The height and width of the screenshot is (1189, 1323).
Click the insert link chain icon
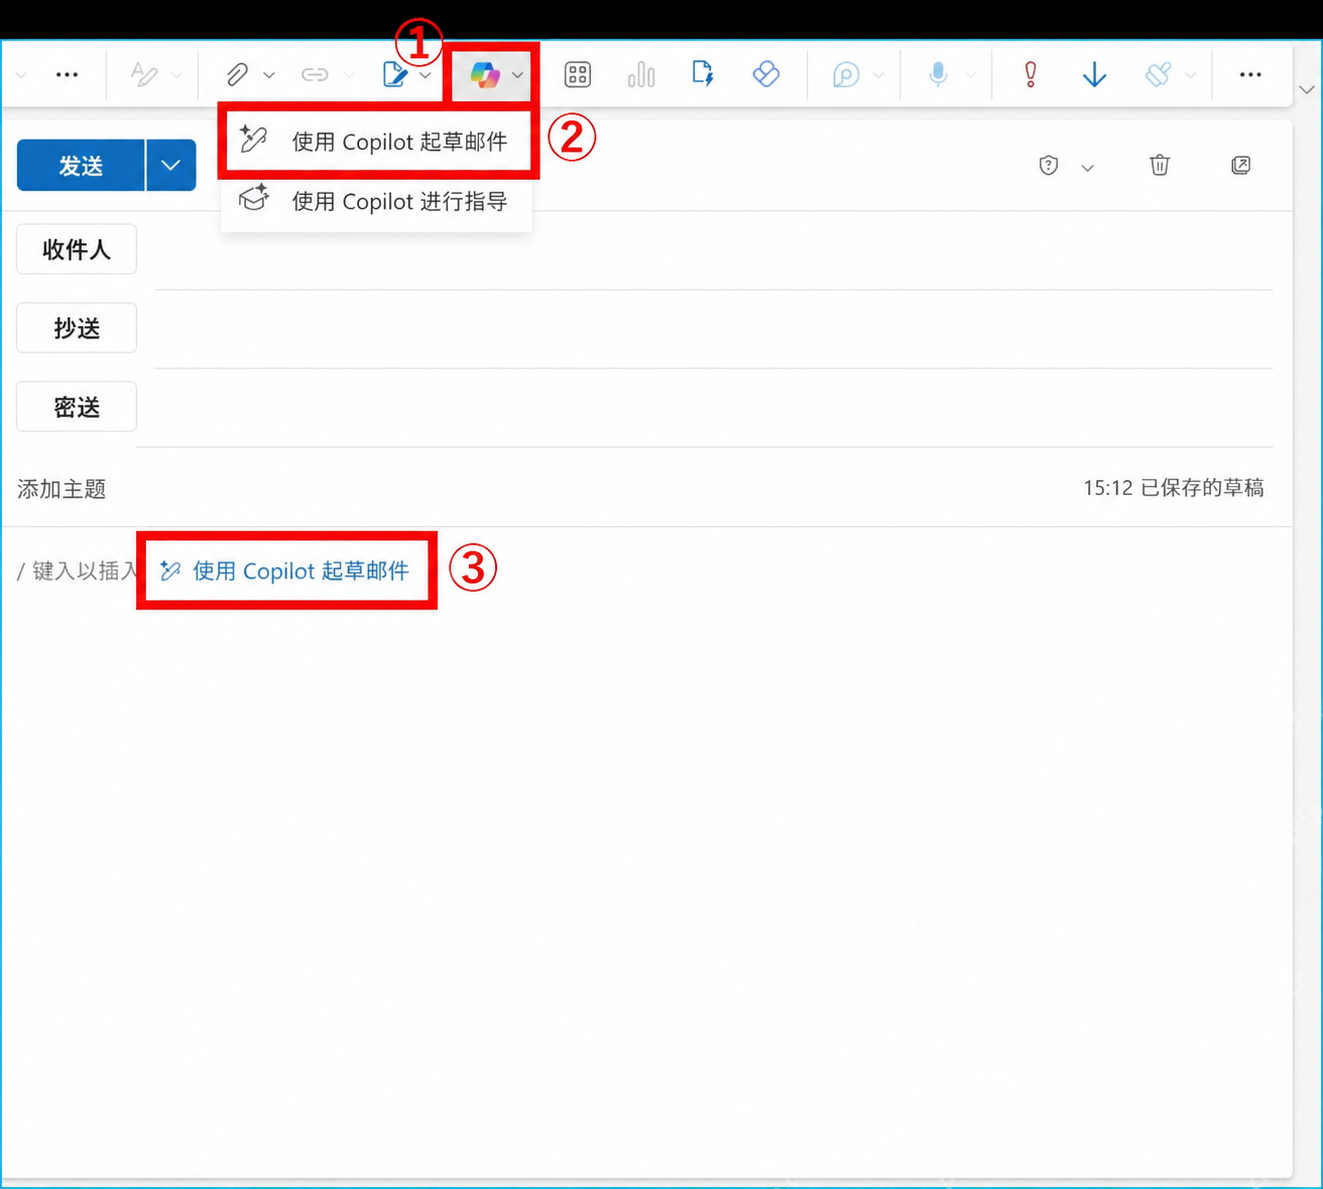315,74
